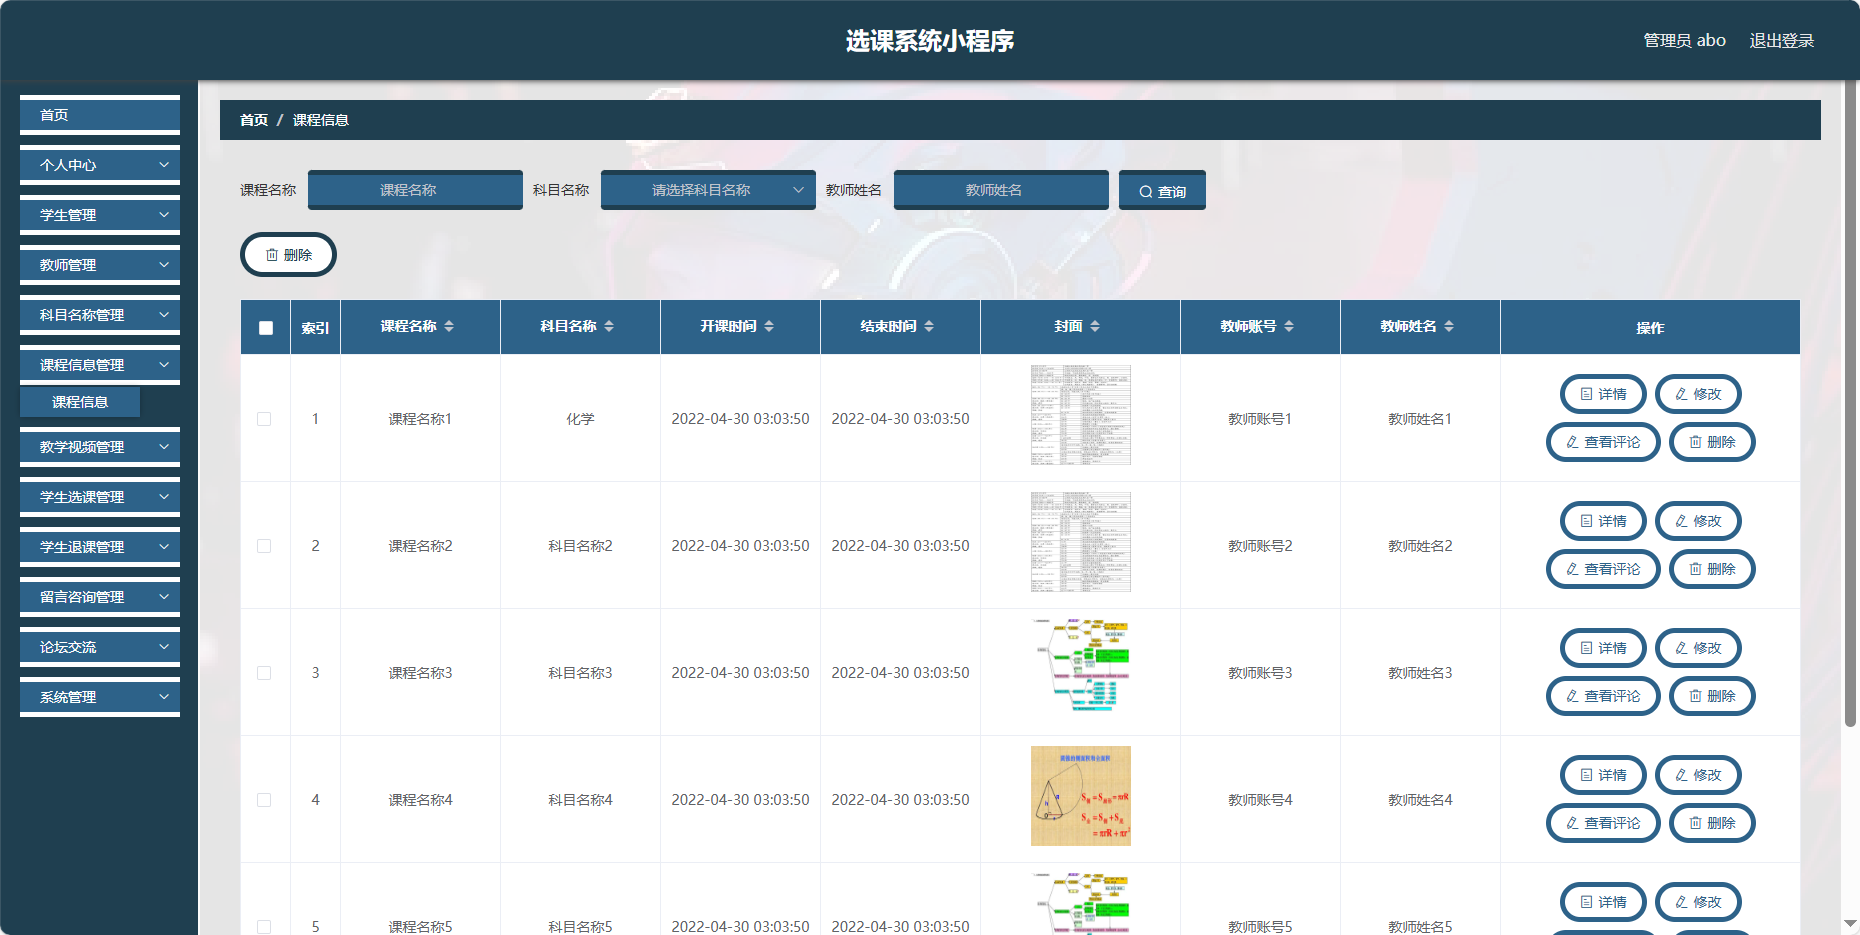Select 课程信息 submenu item
The image size is (1860, 935).
tap(80, 402)
